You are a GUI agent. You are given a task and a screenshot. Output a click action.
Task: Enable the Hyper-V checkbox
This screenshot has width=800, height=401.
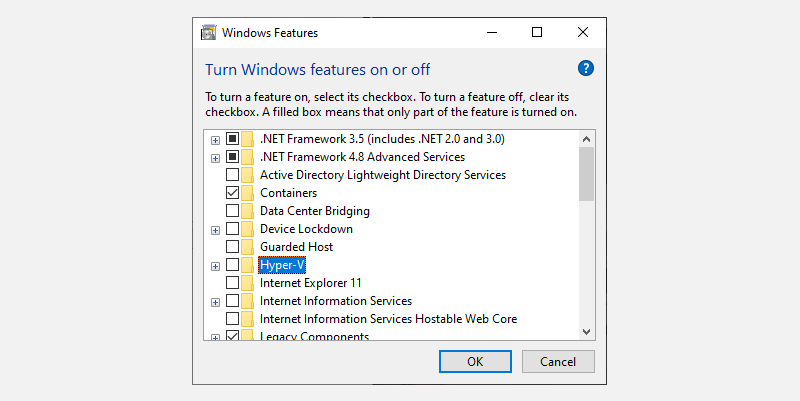click(x=232, y=265)
